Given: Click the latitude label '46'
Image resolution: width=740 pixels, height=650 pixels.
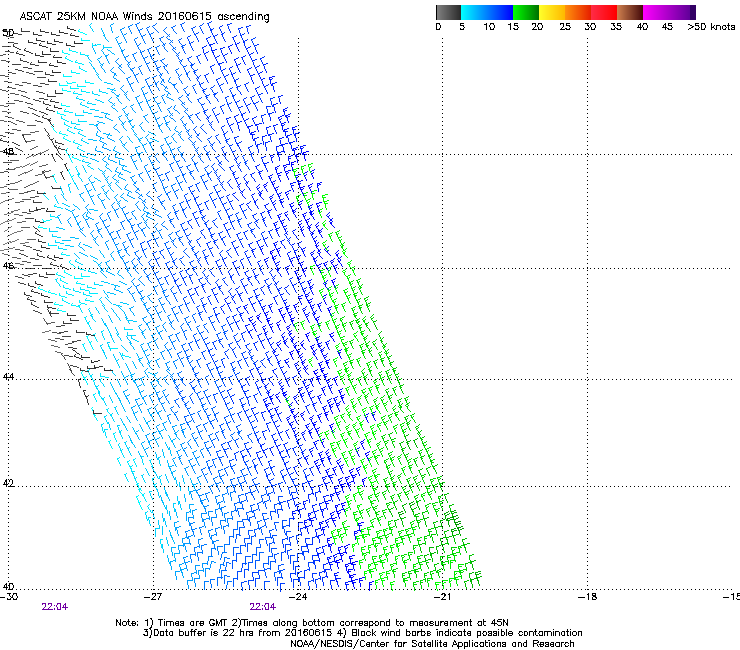Looking at the screenshot, I should (8, 266).
